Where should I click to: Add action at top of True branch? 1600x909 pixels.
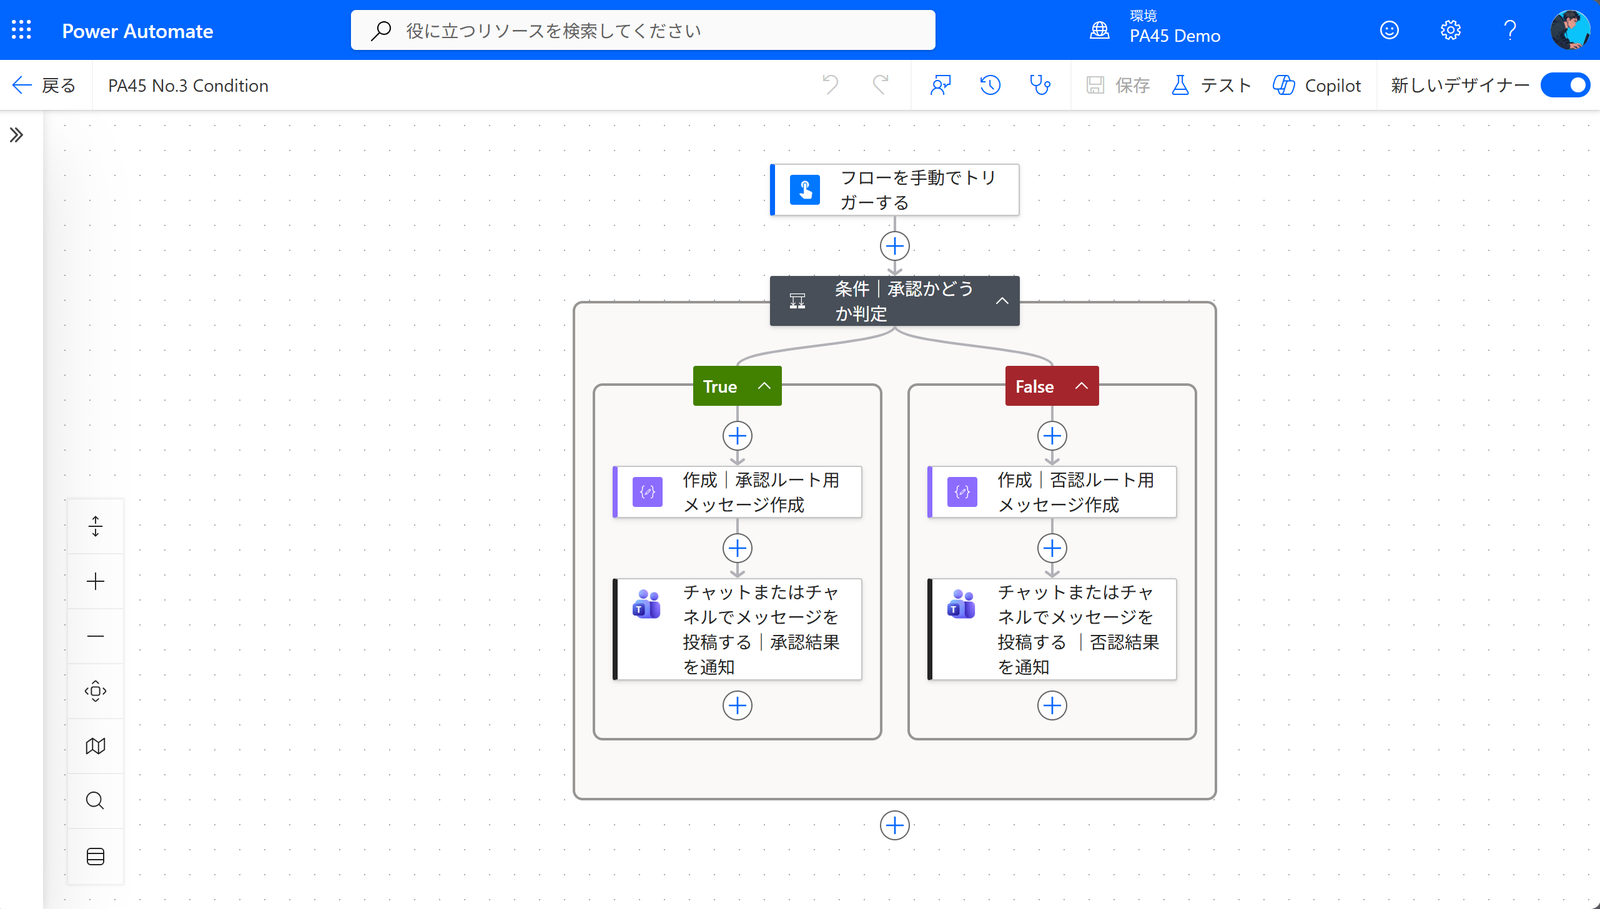738,436
